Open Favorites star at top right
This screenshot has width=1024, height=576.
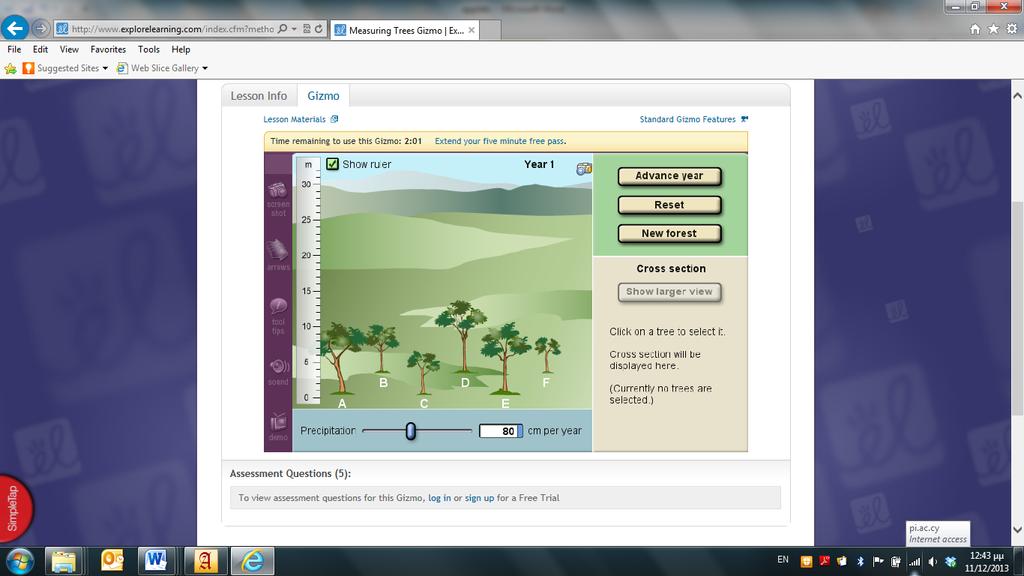pyautogui.click(x=993, y=29)
